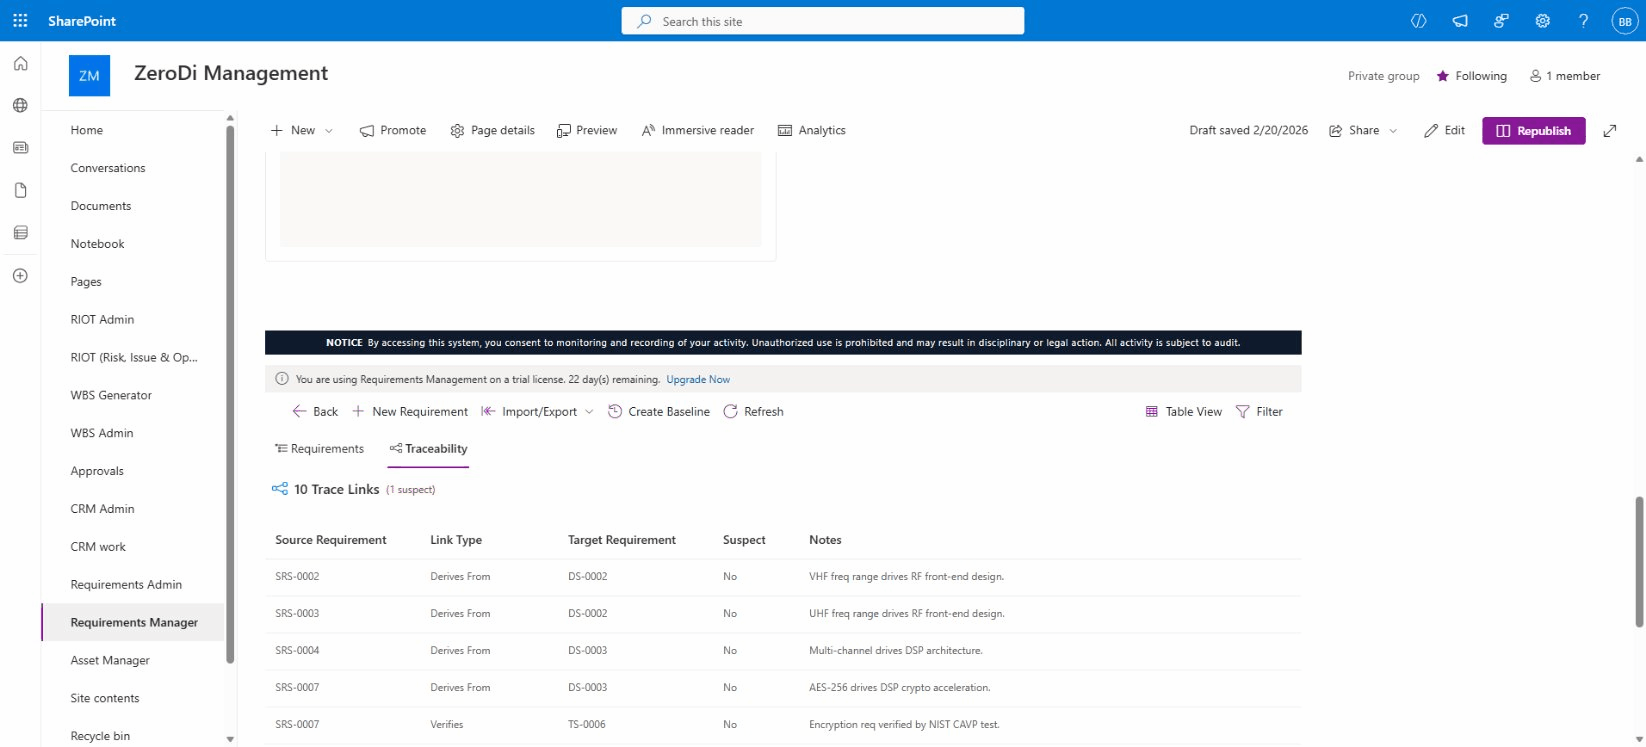This screenshot has width=1646, height=747.
Task: Click SharePoint brand link in header
Action: click(82, 21)
